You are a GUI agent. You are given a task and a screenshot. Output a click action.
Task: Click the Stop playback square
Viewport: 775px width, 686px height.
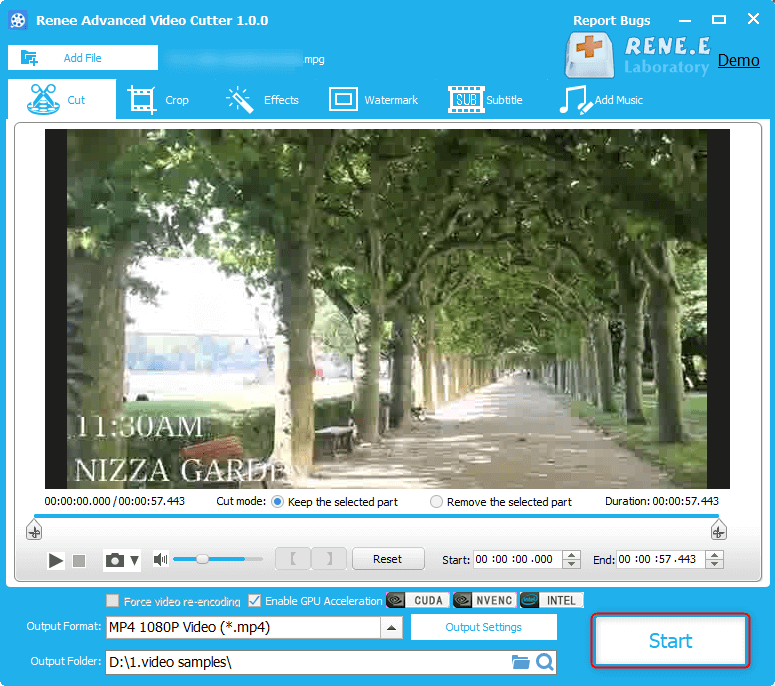[x=79, y=561]
